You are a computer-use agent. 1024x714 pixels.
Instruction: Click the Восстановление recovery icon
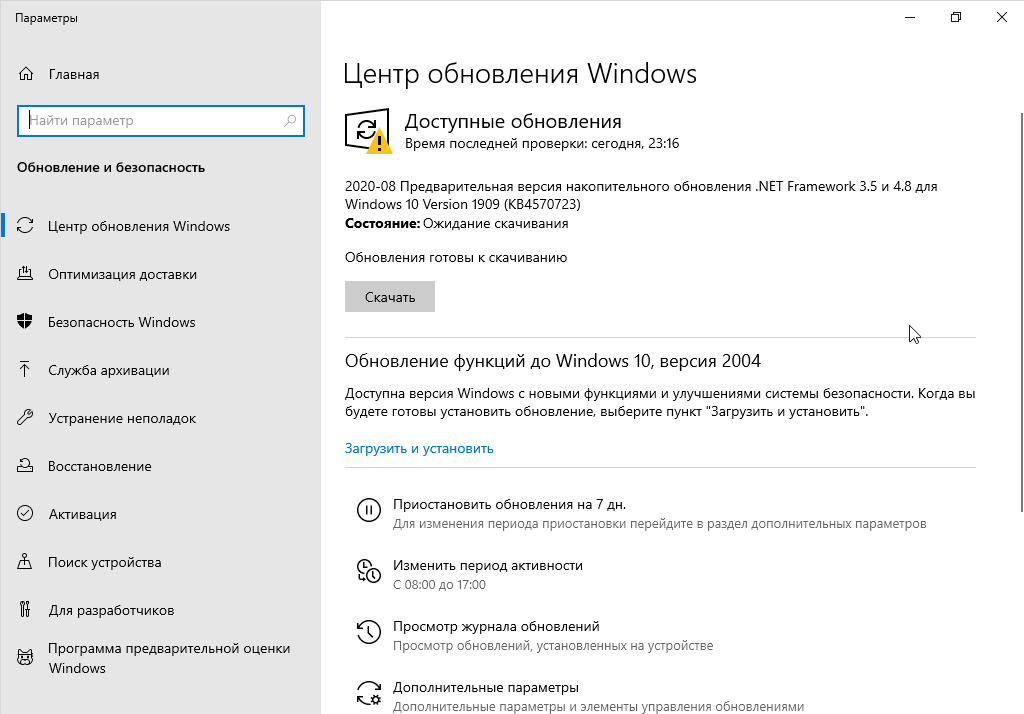(26, 466)
